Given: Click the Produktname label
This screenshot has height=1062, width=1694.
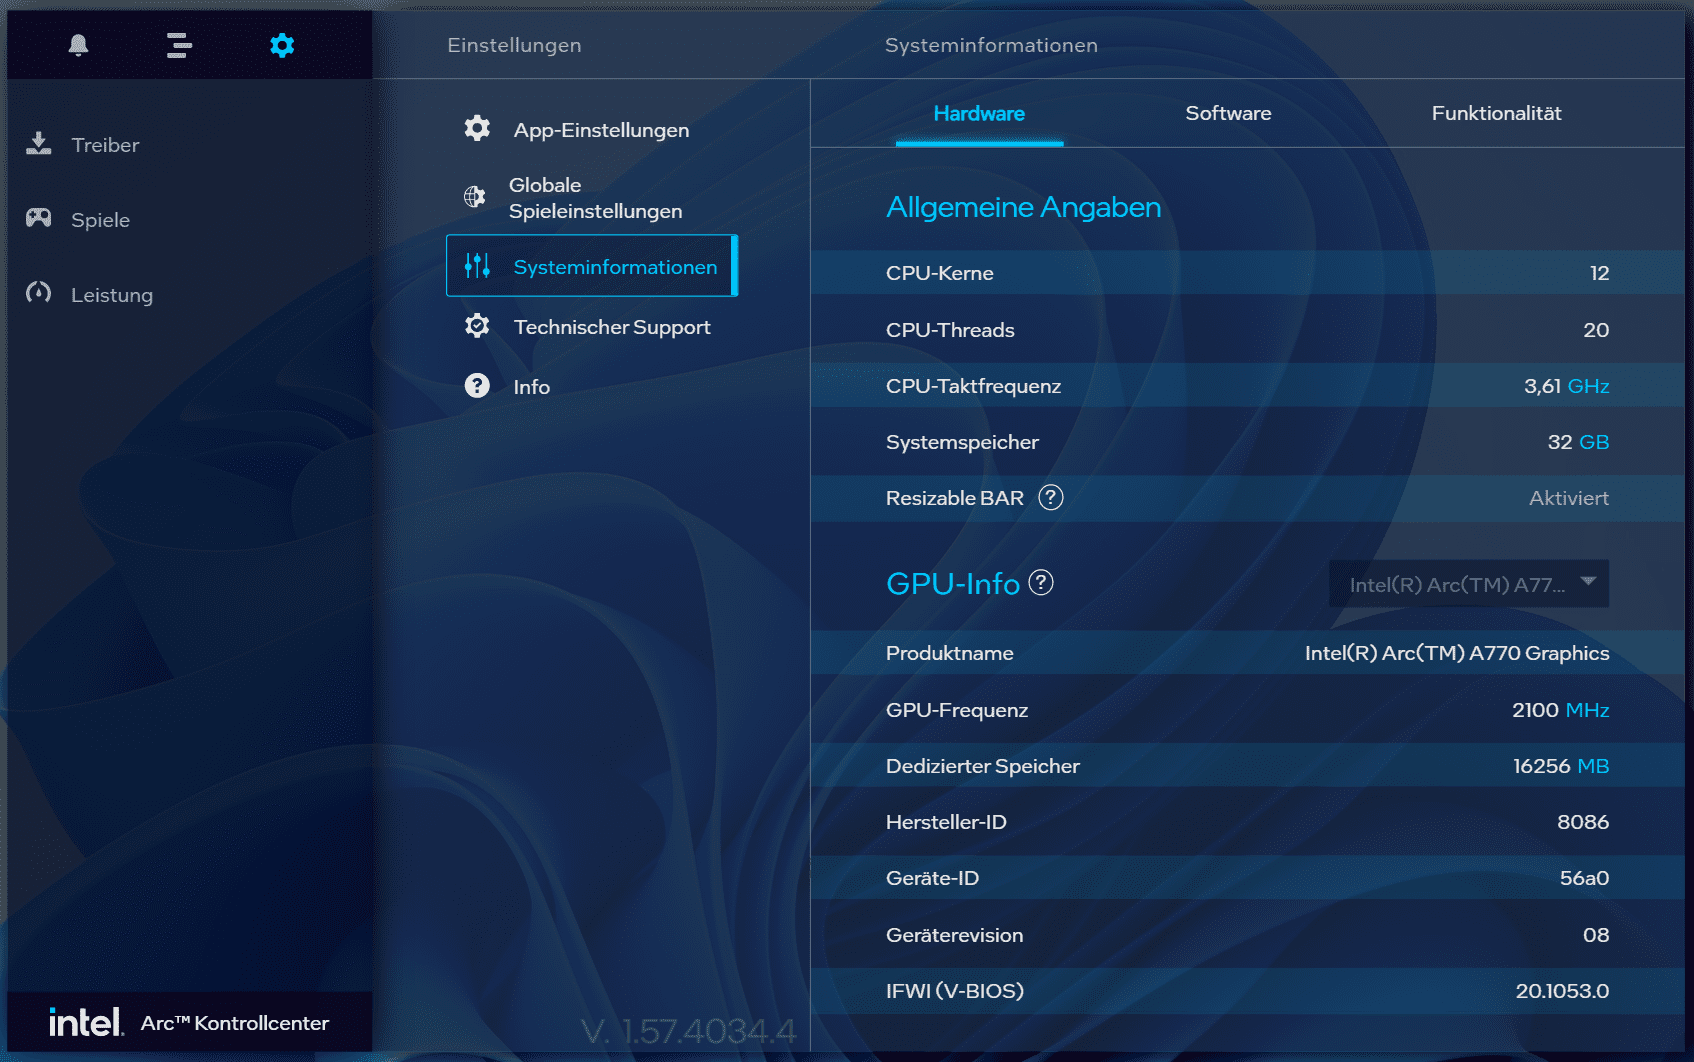Looking at the screenshot, I should pos(949,653).
